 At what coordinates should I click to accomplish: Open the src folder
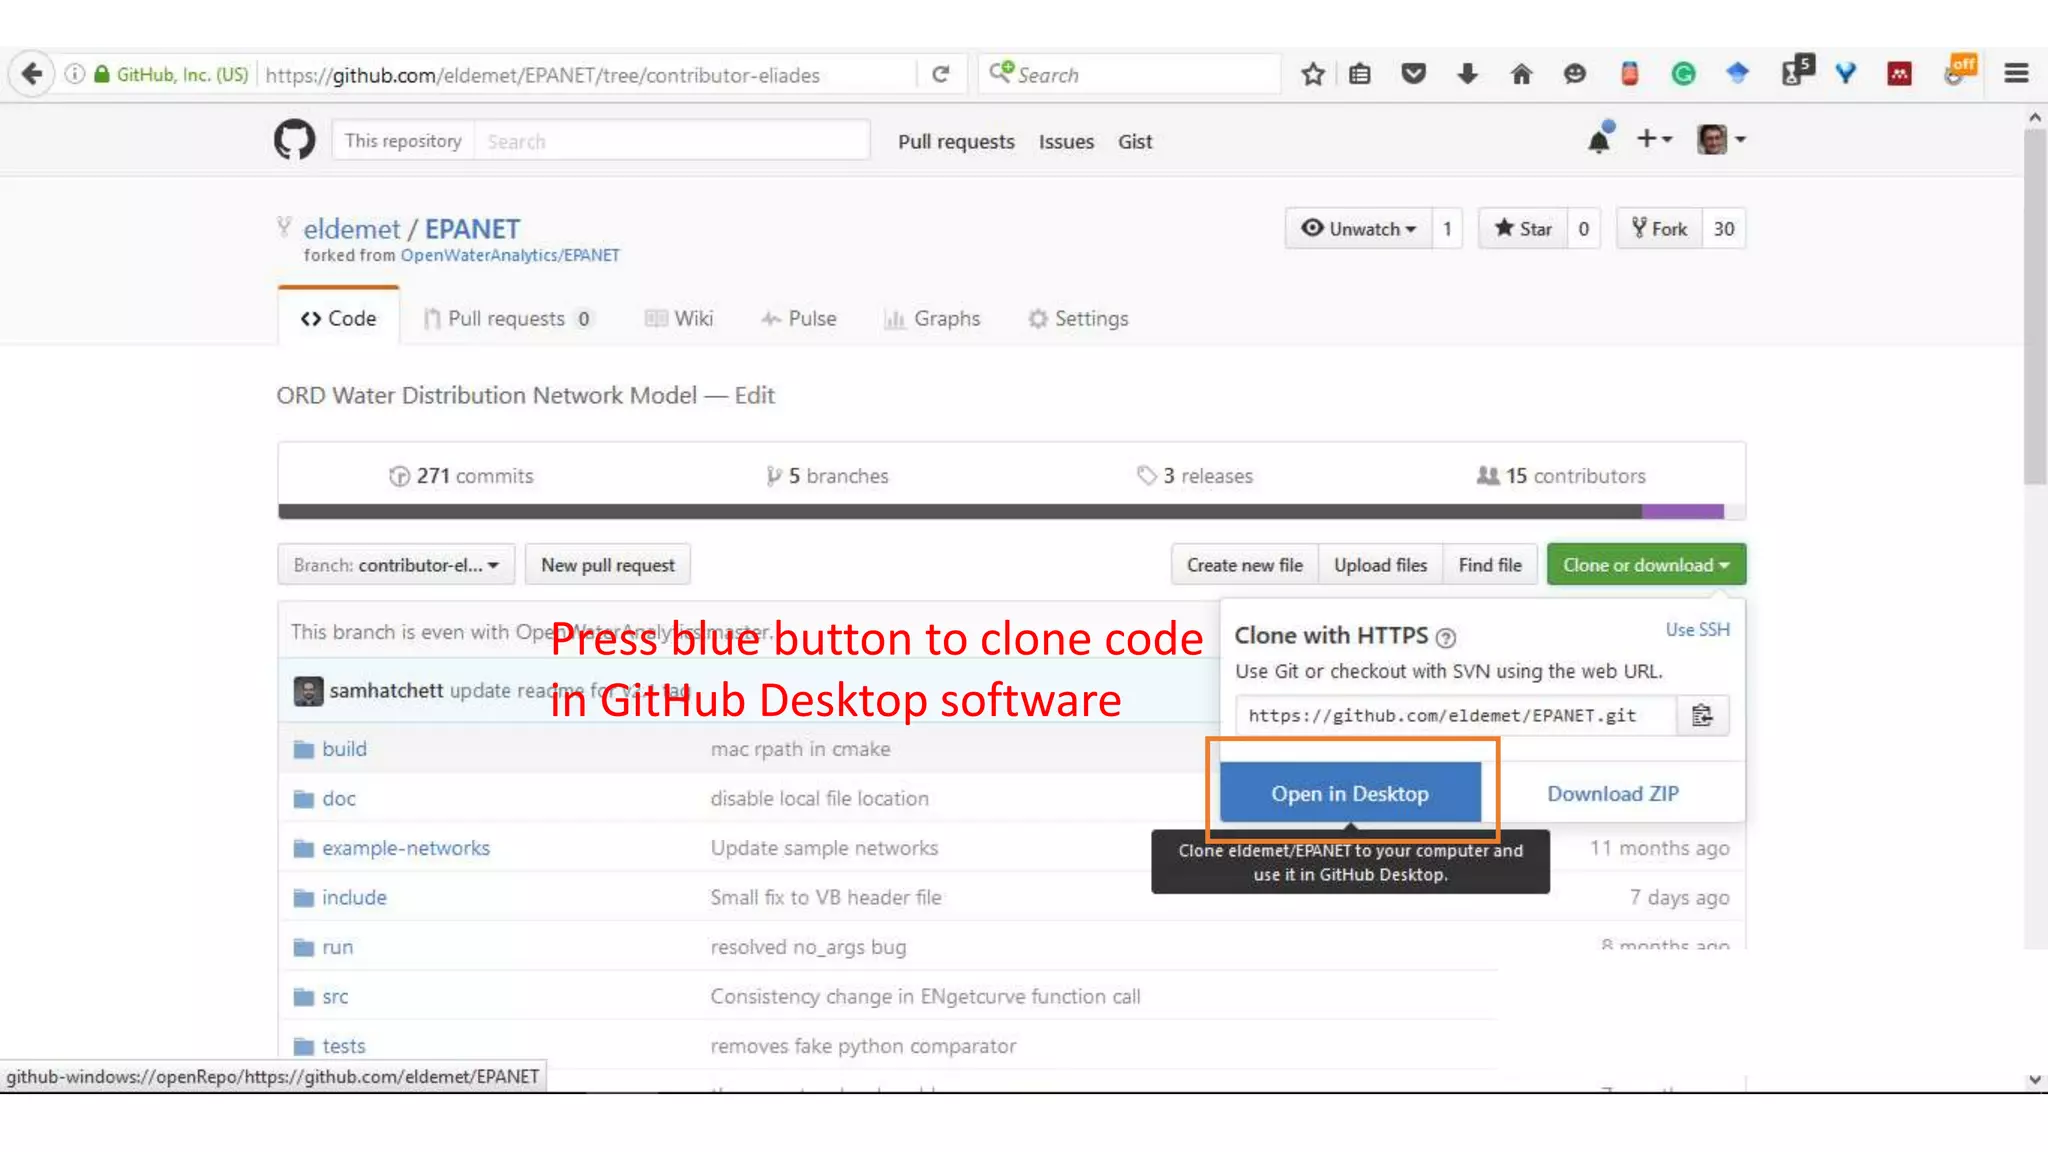(x=335, y=996)
